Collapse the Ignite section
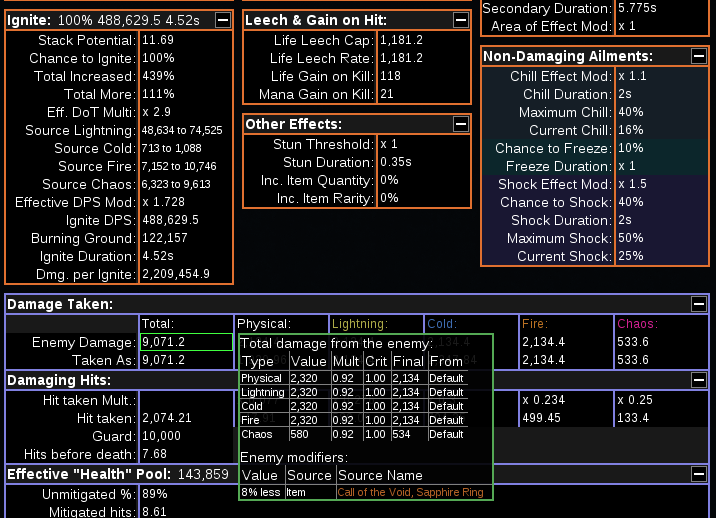 223,20
